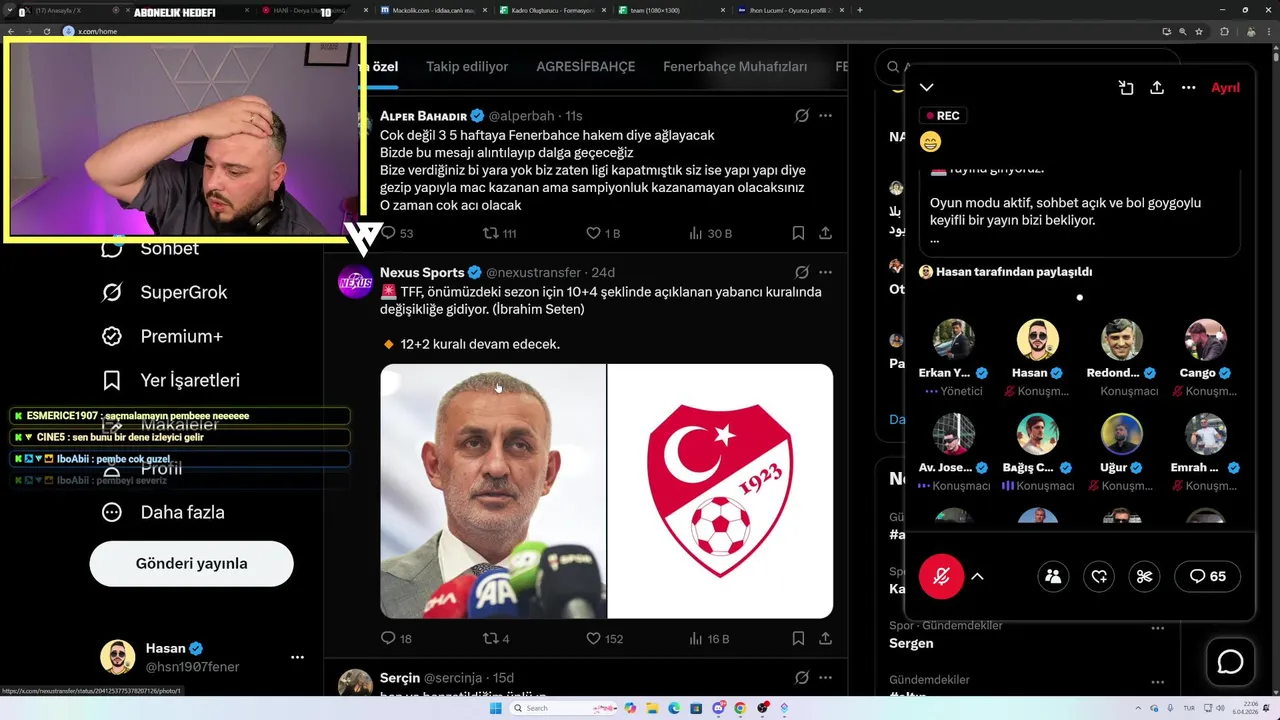Retweet Alper Bahadır's post

point(491,233)
